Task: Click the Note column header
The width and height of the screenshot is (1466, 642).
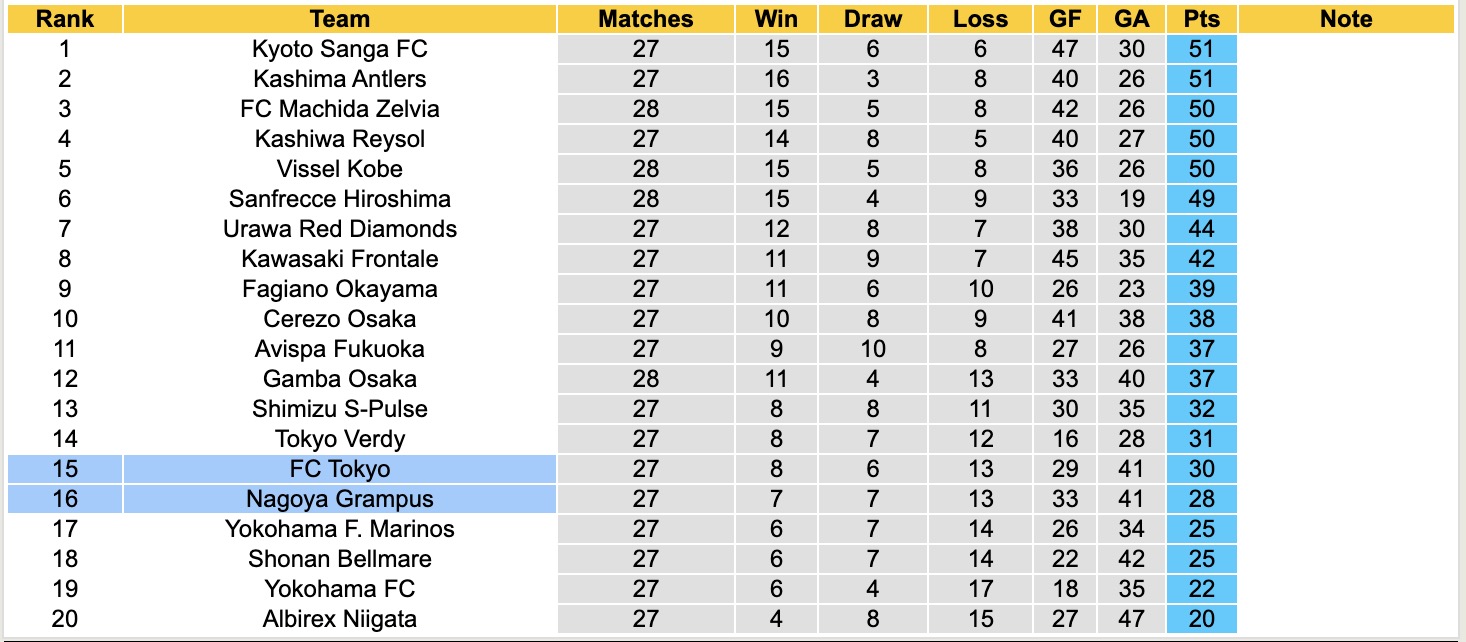Action: pyautogui.click(x=1346, y=19)
